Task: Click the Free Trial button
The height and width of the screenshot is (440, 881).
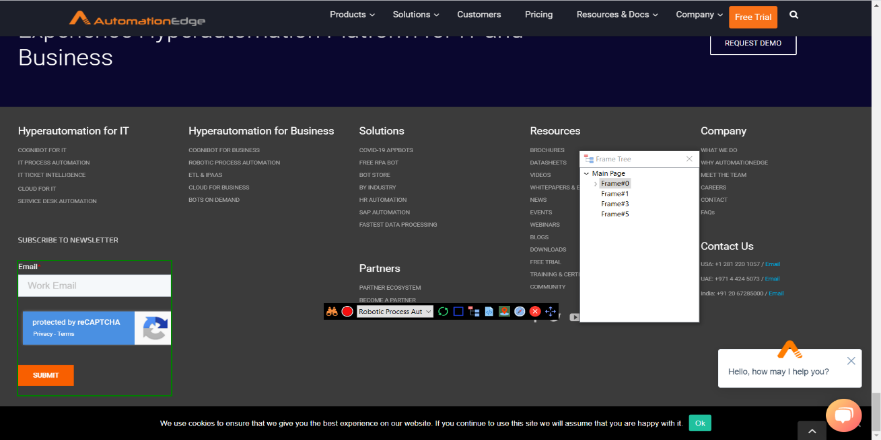Action: 753,17
